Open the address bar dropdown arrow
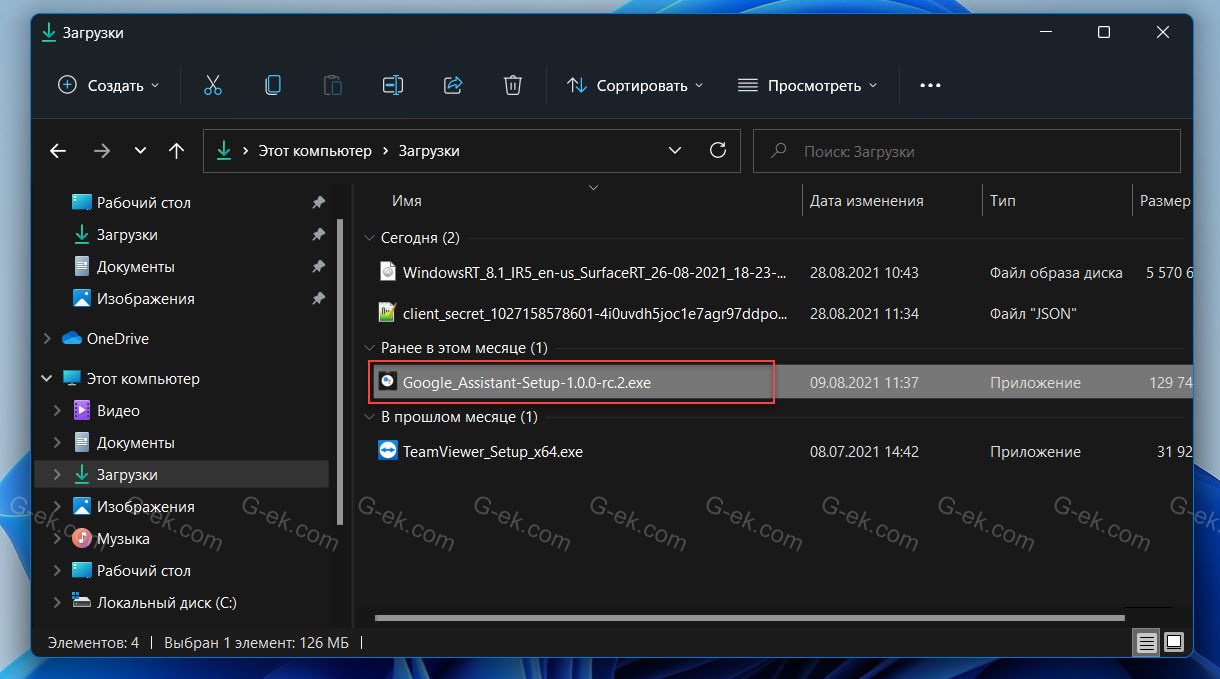This screenshot has height=679, width=1220. click(x=675, y=149)
